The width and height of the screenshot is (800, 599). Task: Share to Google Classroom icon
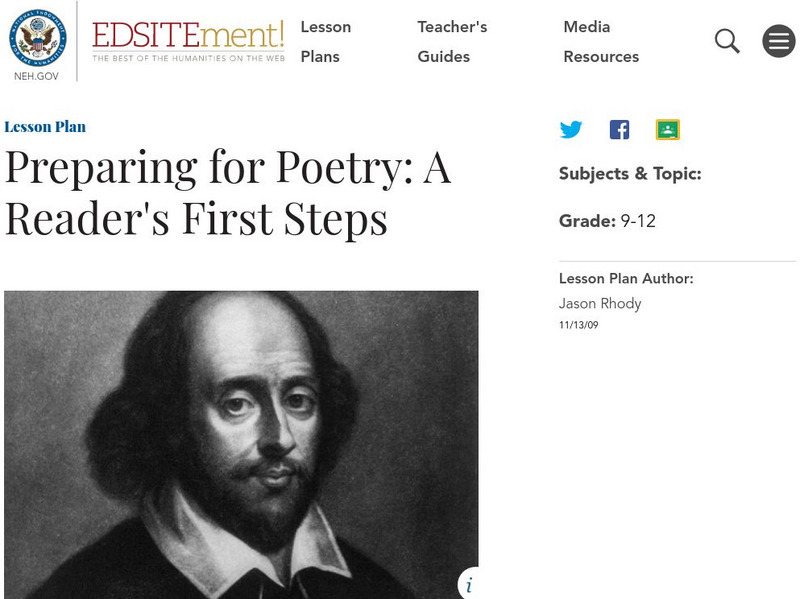coord(668,130)
